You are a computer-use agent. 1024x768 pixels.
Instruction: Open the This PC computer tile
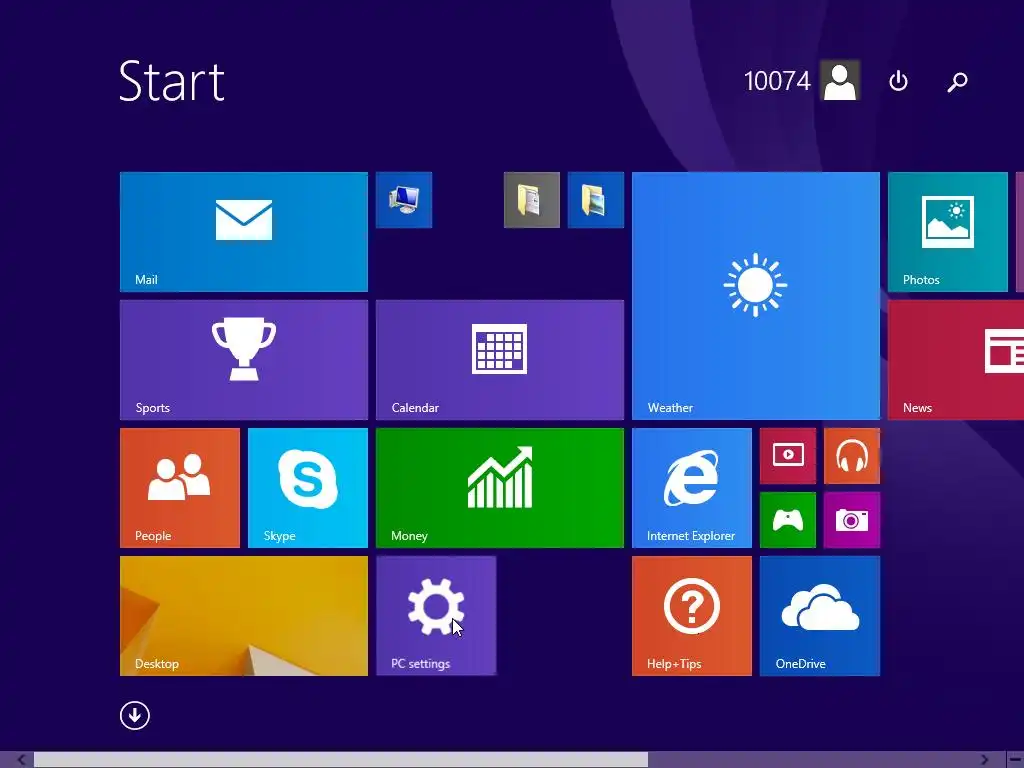404,200
